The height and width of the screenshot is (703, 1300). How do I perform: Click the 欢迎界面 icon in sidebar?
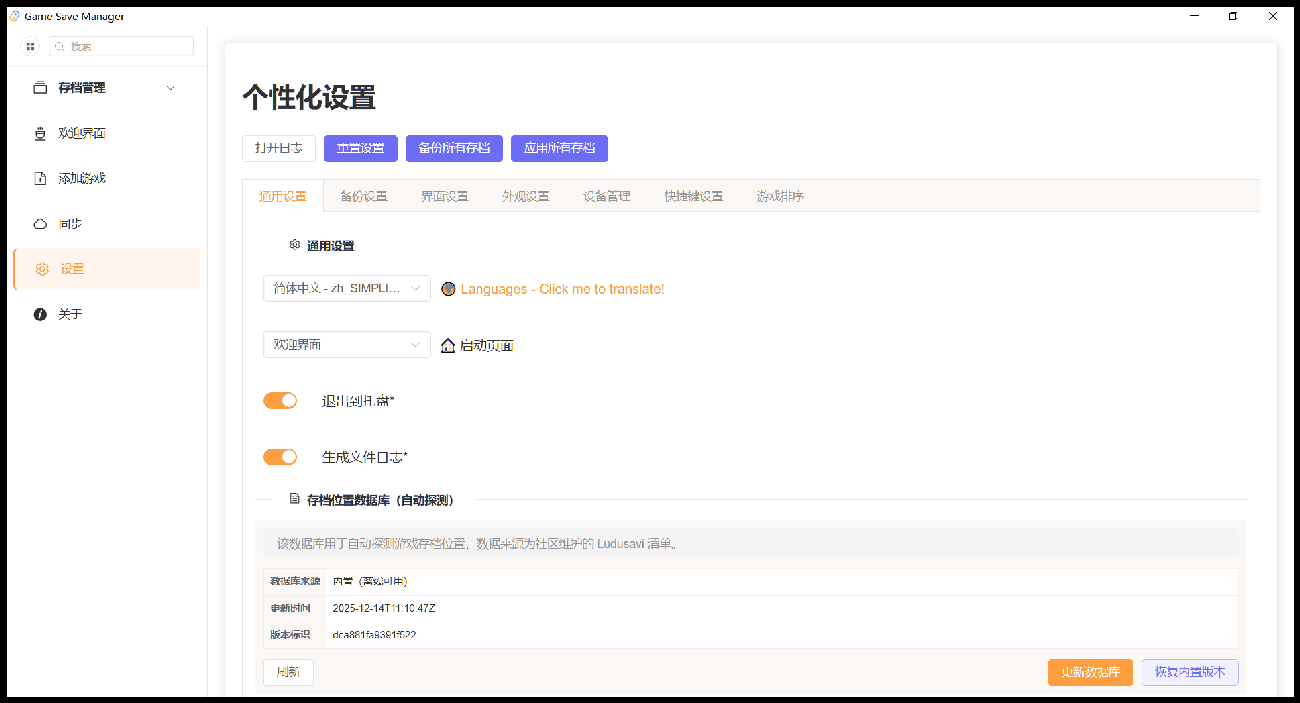(x=40, y=133)
